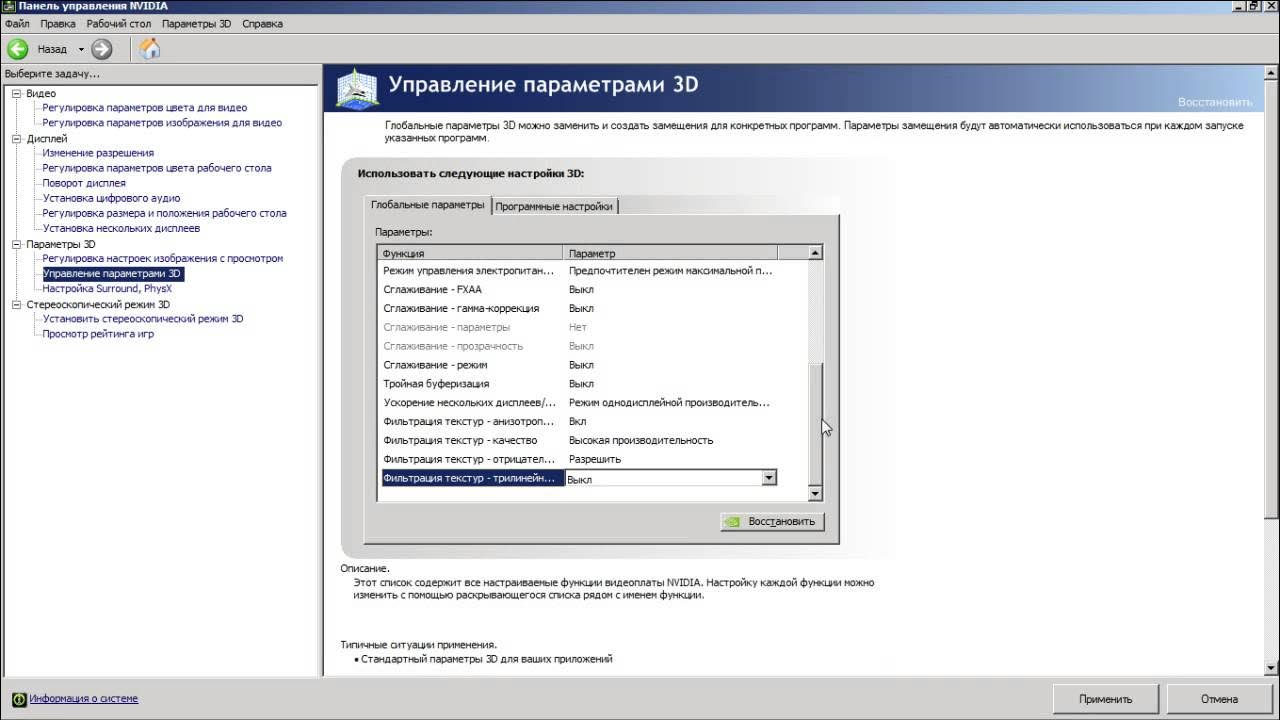The image size is (1280, 720).
Task: Click Режим однодисплейной производительности value
Action: point(669,403)
